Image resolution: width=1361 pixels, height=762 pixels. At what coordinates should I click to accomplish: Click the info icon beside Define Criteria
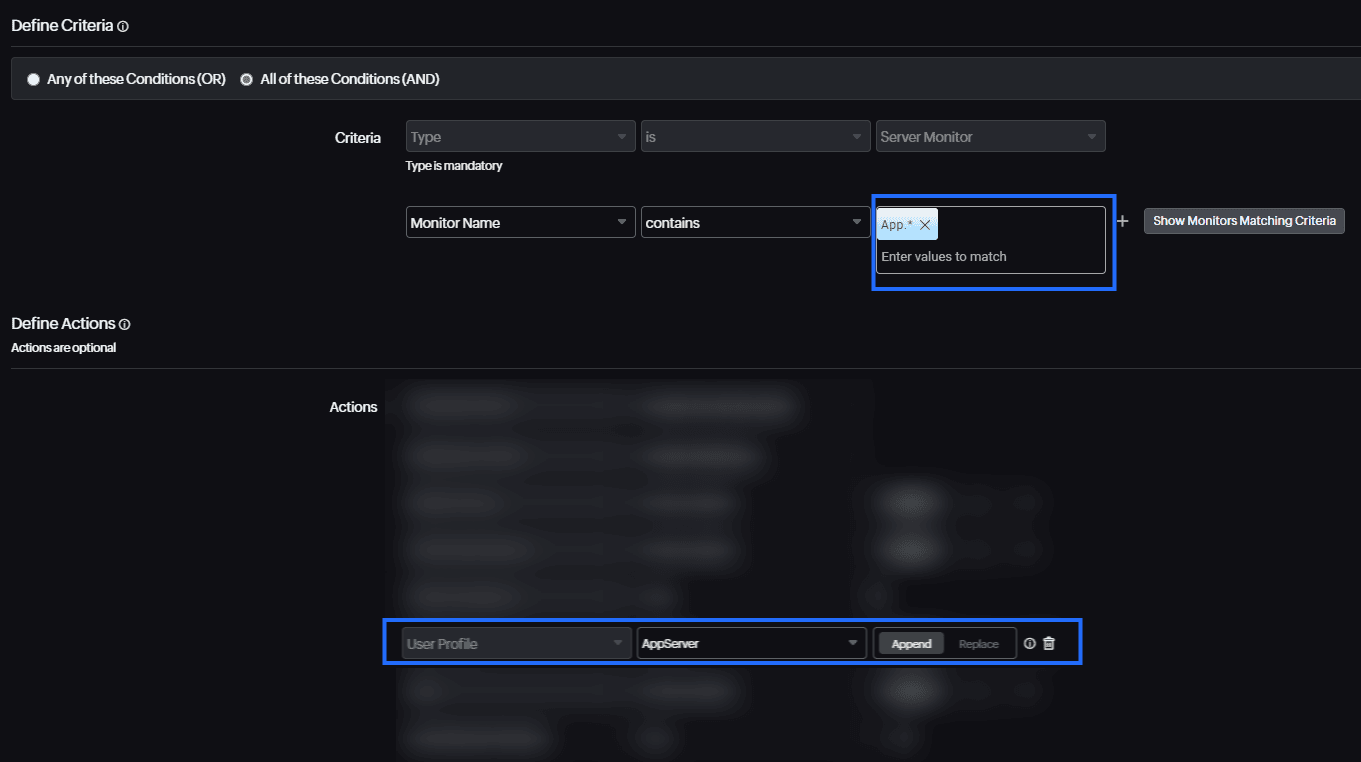point(123,27)
